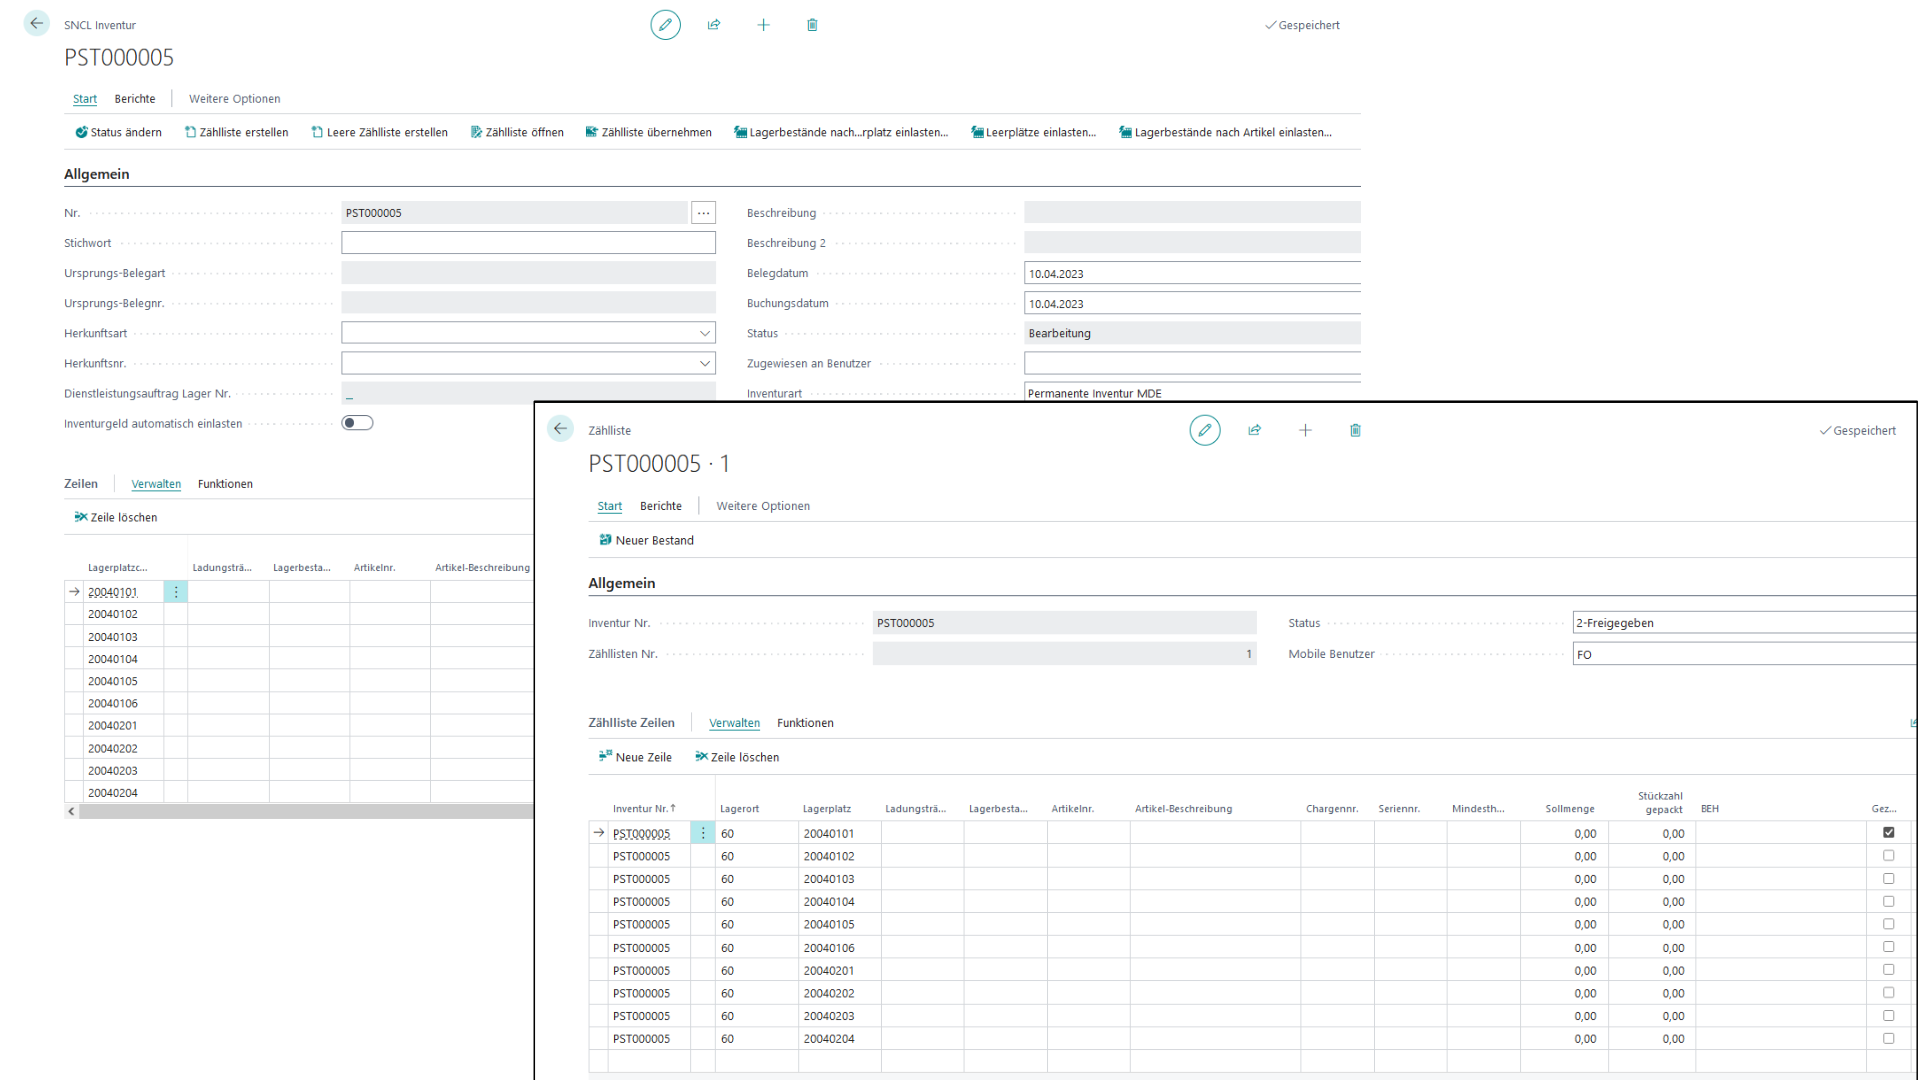This screenshot has height=1080, width=1920.
Task: Click Zählliste übernehmen action
Action: tap(649, 132)
